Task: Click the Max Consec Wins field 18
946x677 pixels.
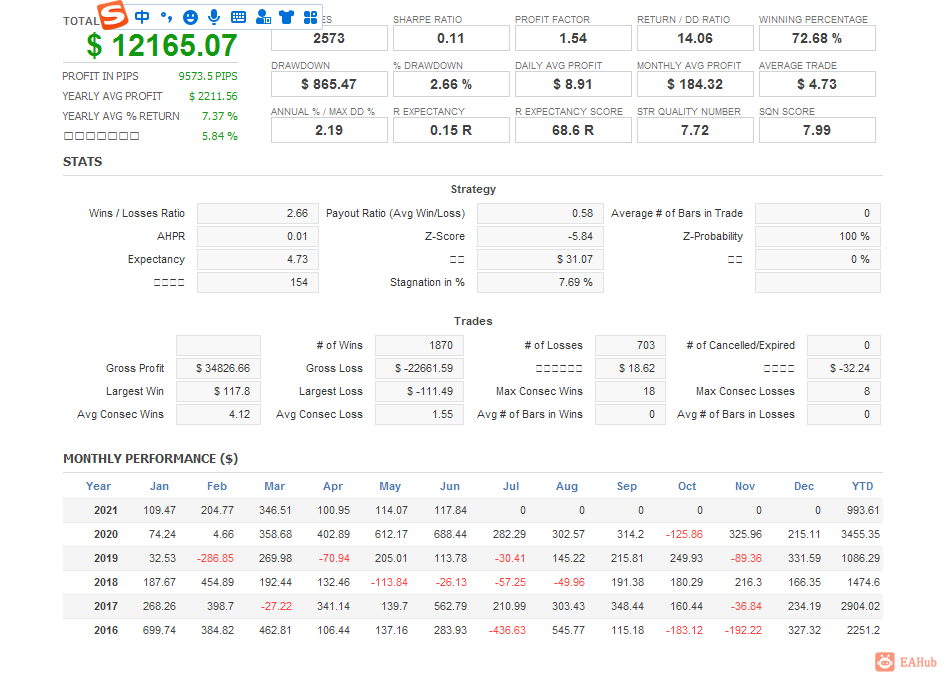Action: point(630,391)
